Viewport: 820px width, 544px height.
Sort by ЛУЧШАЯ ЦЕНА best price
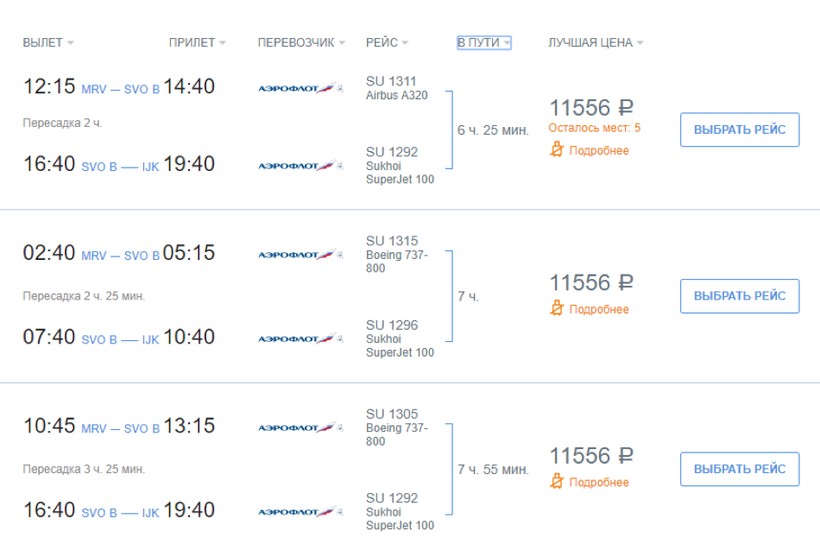pyautogui.click(x=595, y=42)
